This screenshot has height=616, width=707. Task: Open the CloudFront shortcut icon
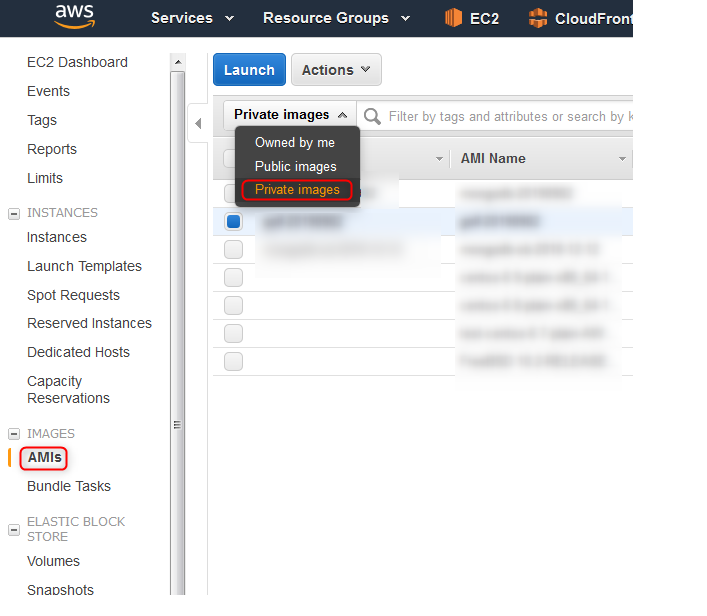pos(537,18)
